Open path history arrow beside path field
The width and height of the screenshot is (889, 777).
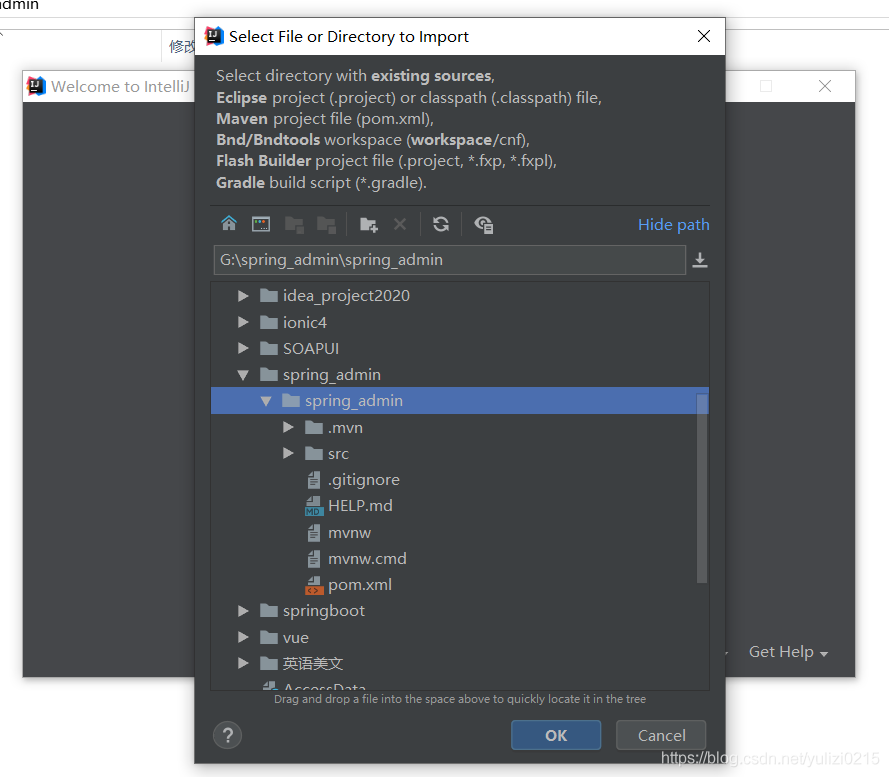click(x=700, y=260)
